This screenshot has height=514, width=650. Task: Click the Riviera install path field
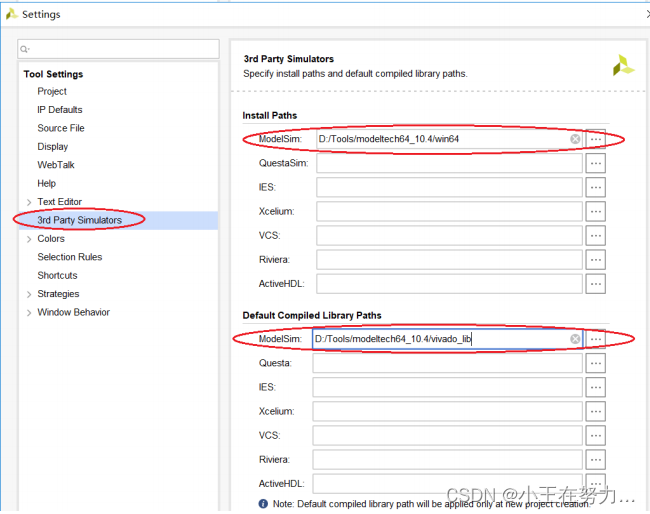coord(449,259)
